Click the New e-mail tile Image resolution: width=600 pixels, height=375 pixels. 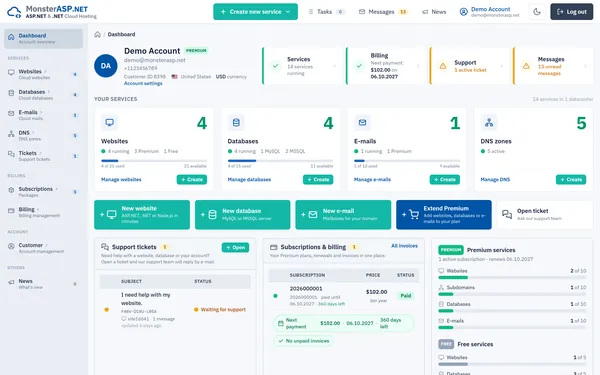343,215
